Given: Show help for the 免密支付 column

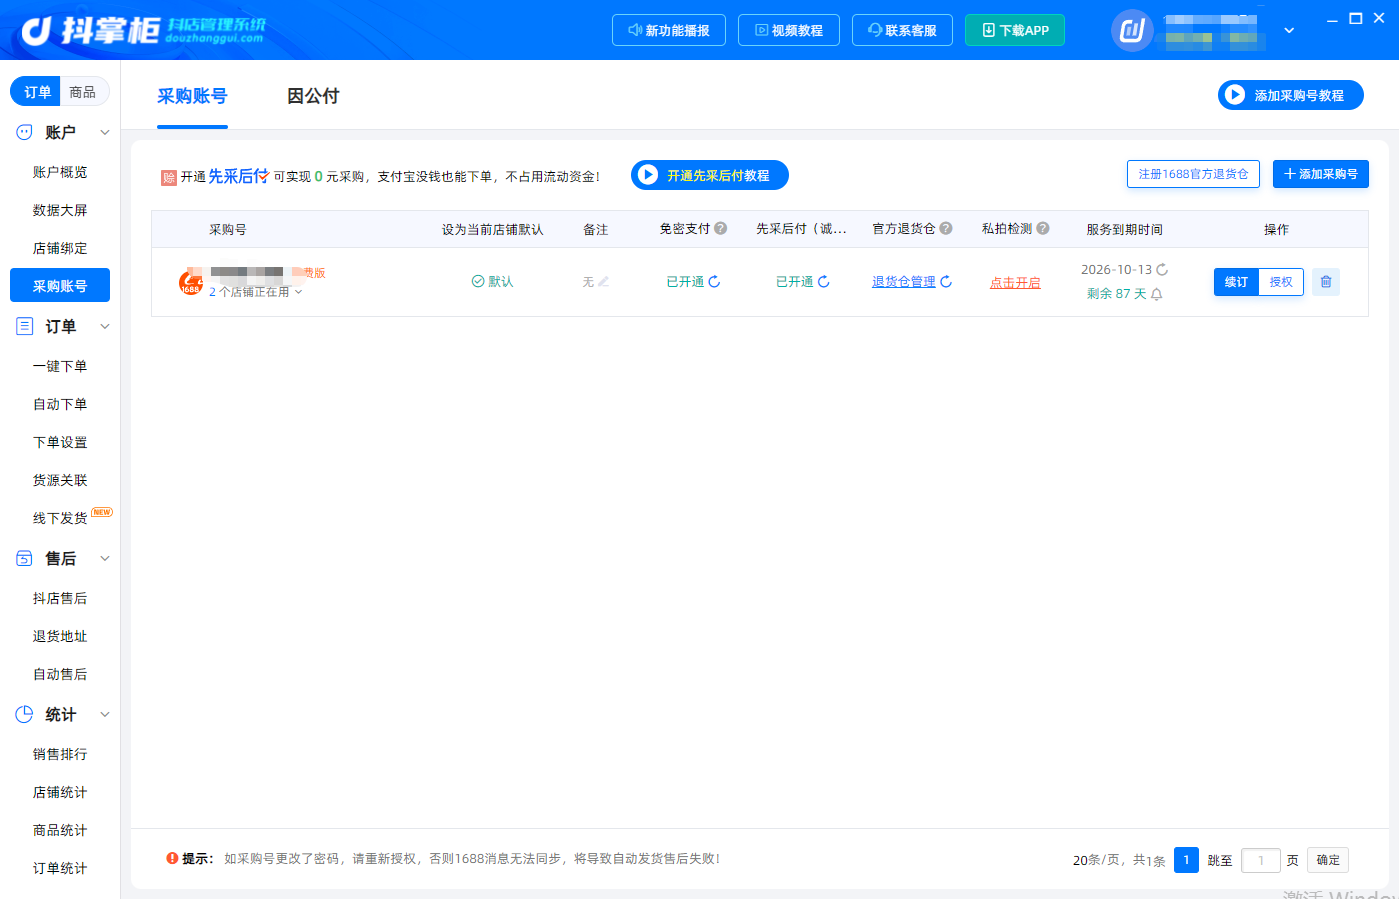Looking at the screenshot, I should click(x=721, y=229).
